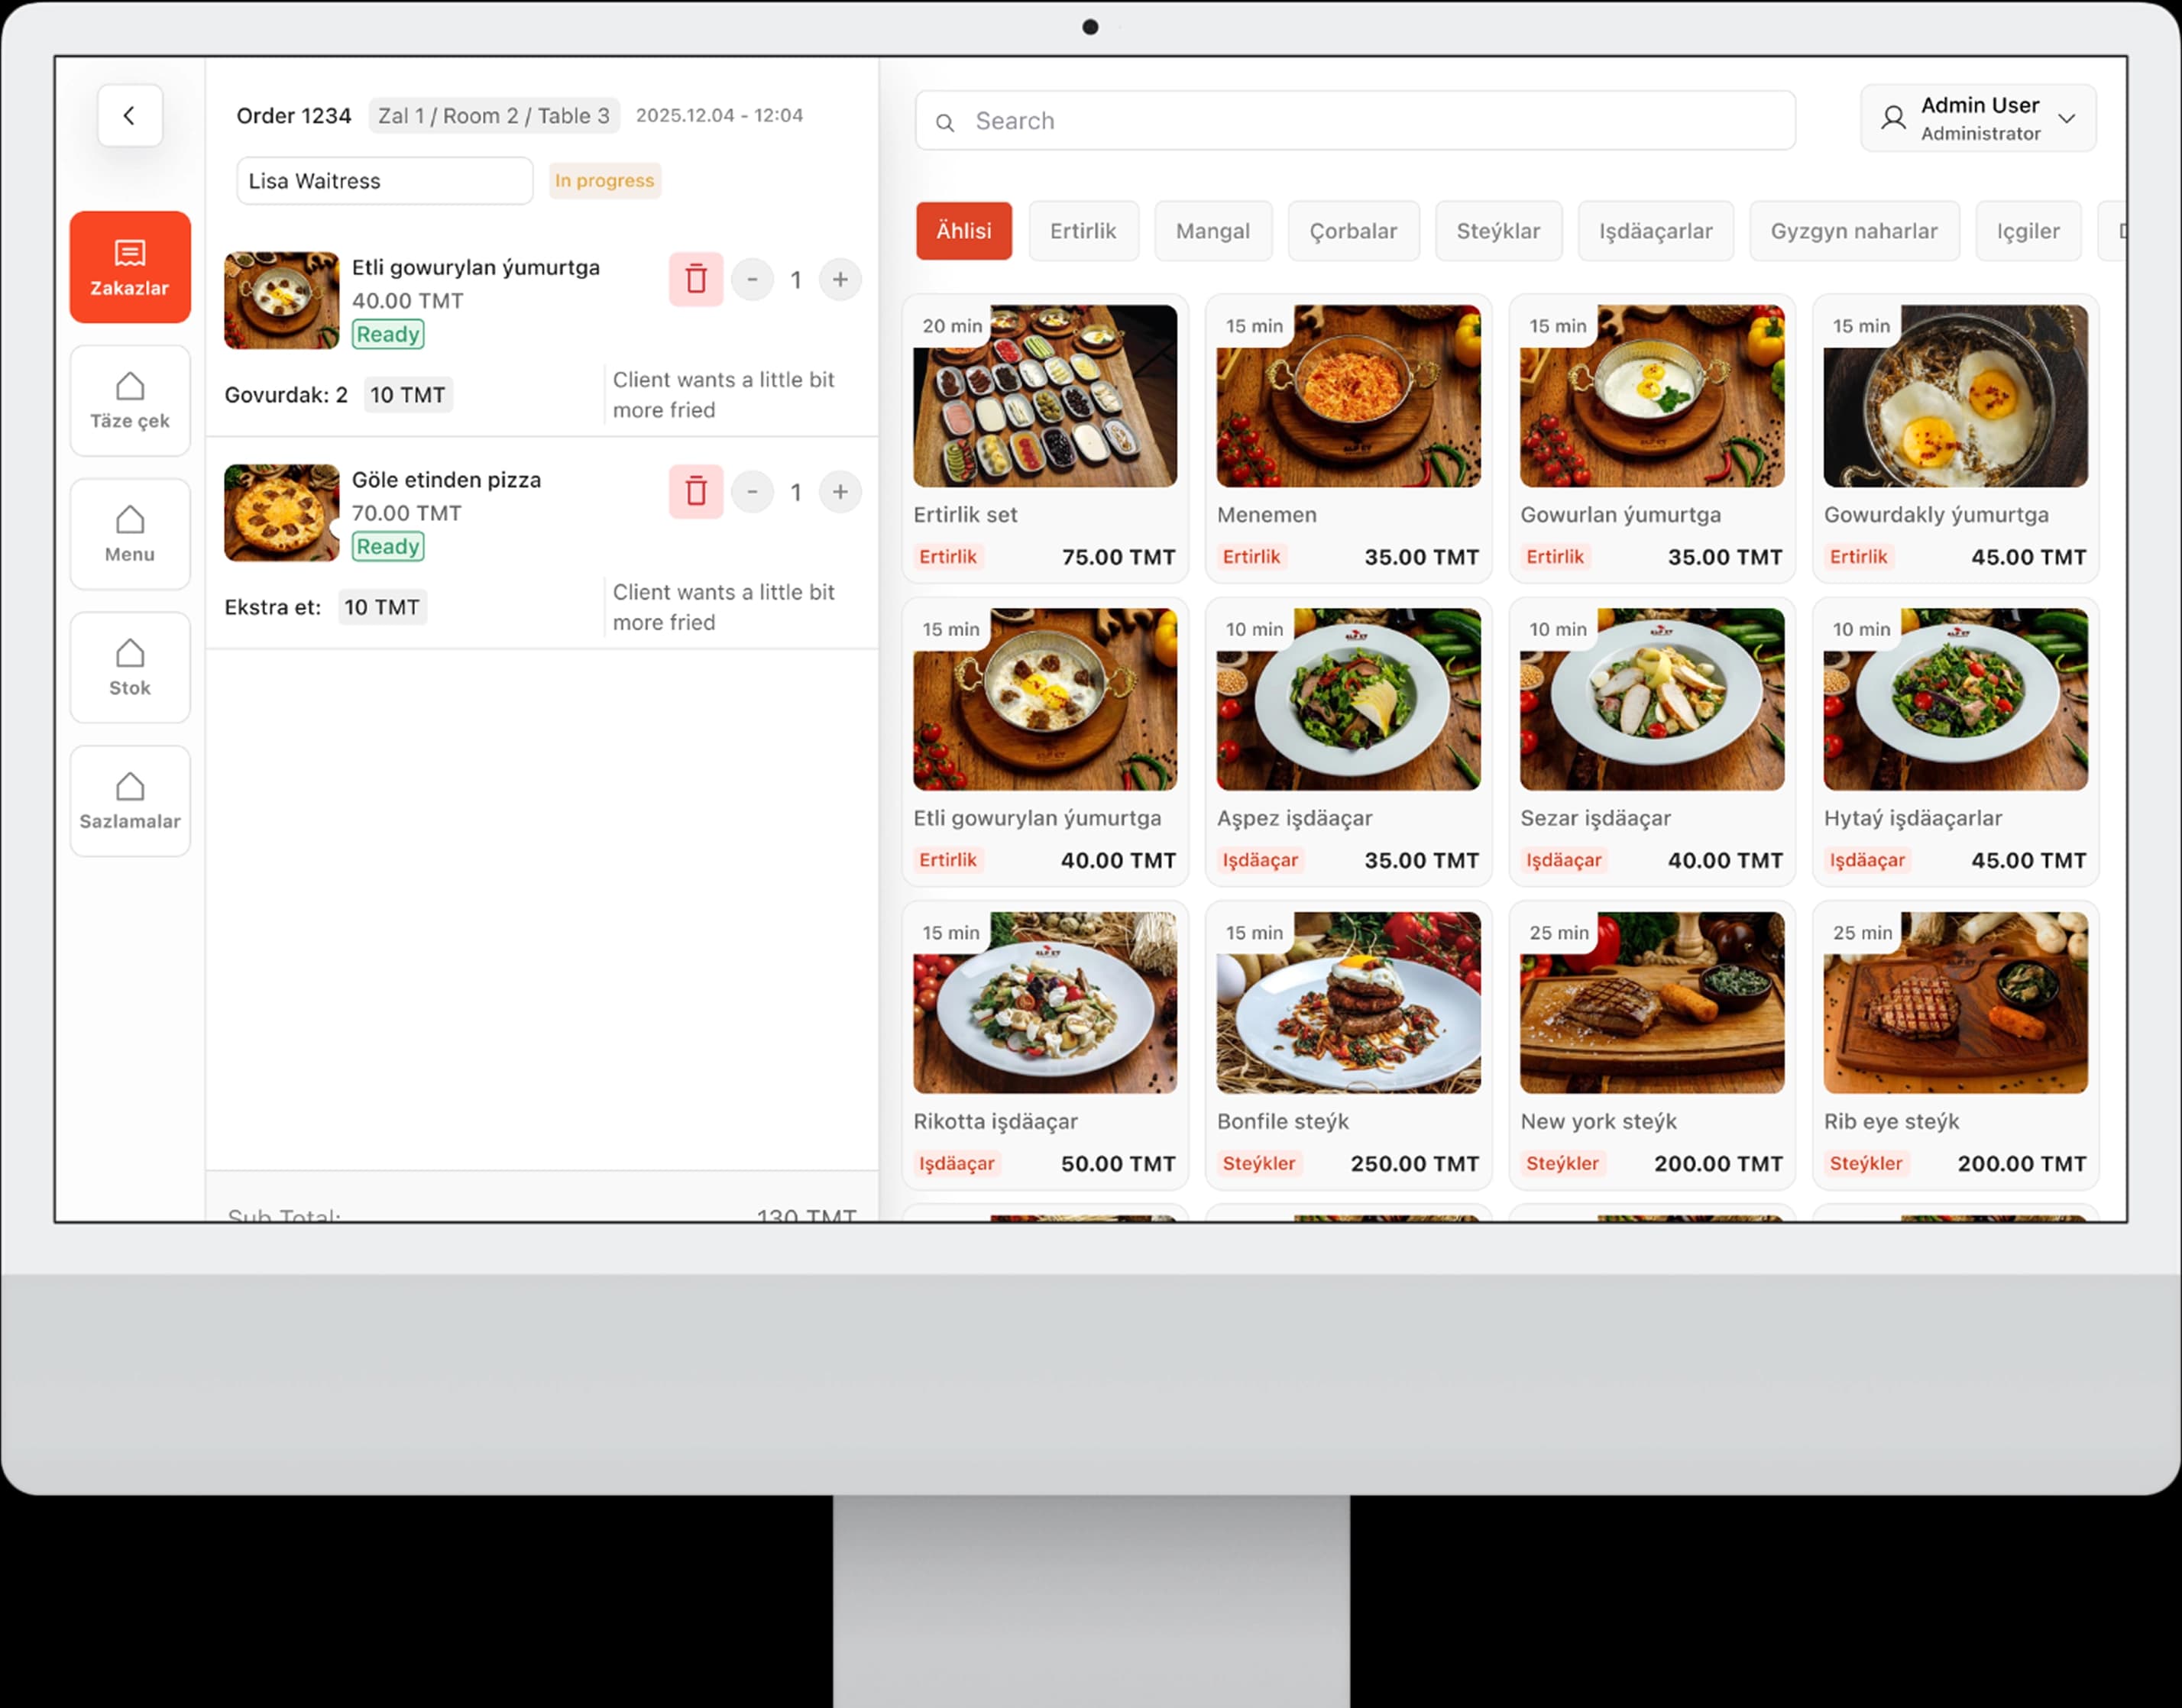Image resolution: width=2182 pixels, height=1708 pixels.
Task: Navigate back with the arrow button
Action: pos(129,115)
